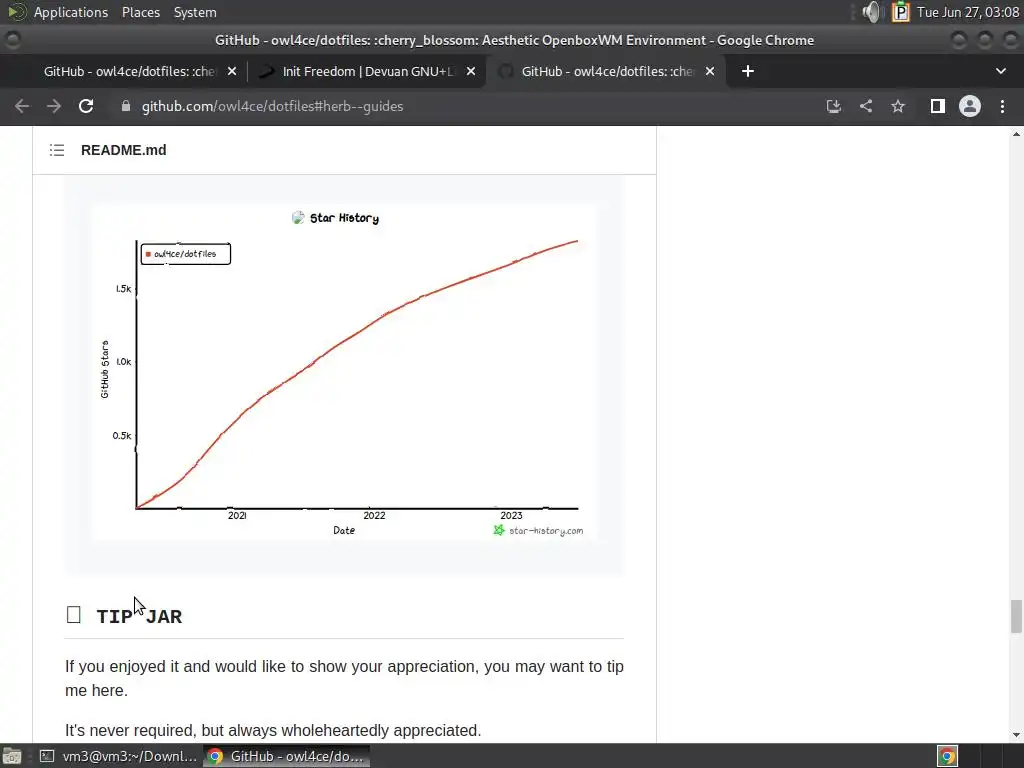Open the Applications menu
The image size is (1024, 768).
(71, 12)
